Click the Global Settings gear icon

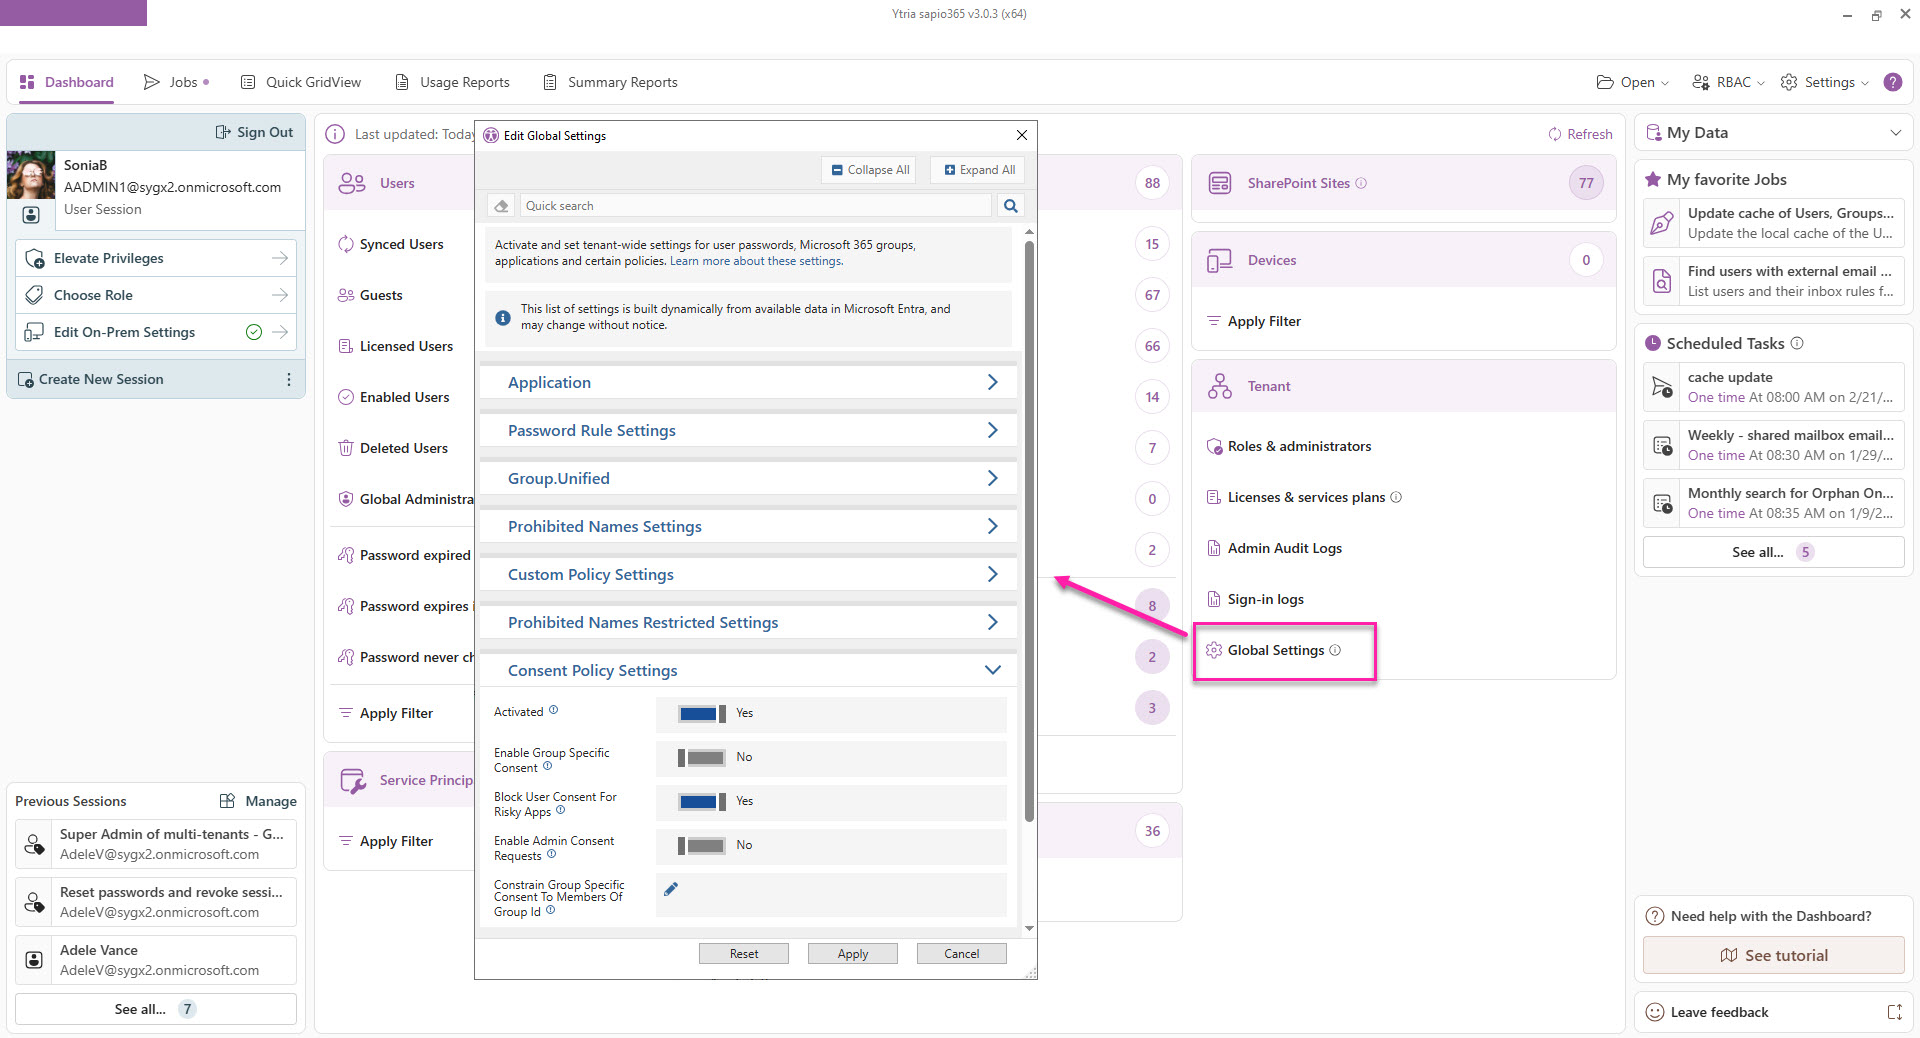click(x=1214, y=650)
